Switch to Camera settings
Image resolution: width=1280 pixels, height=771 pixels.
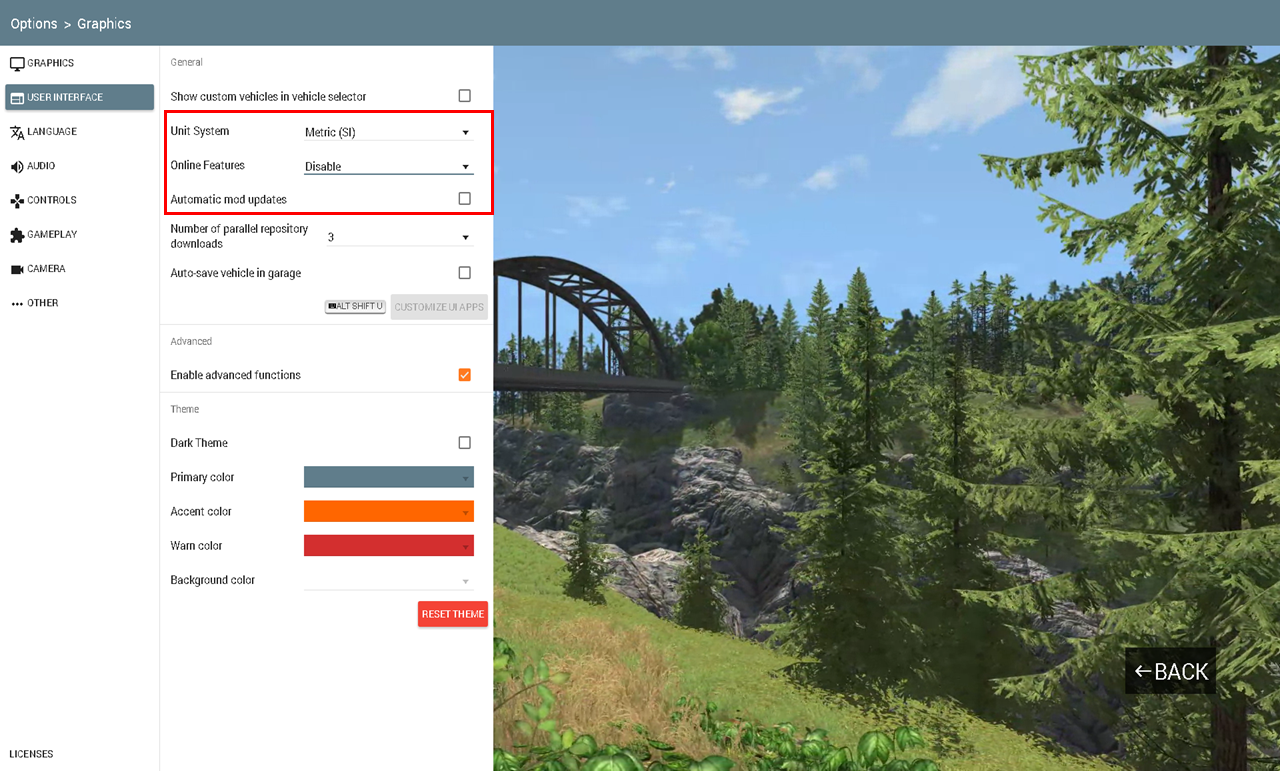tap(80, 269)
